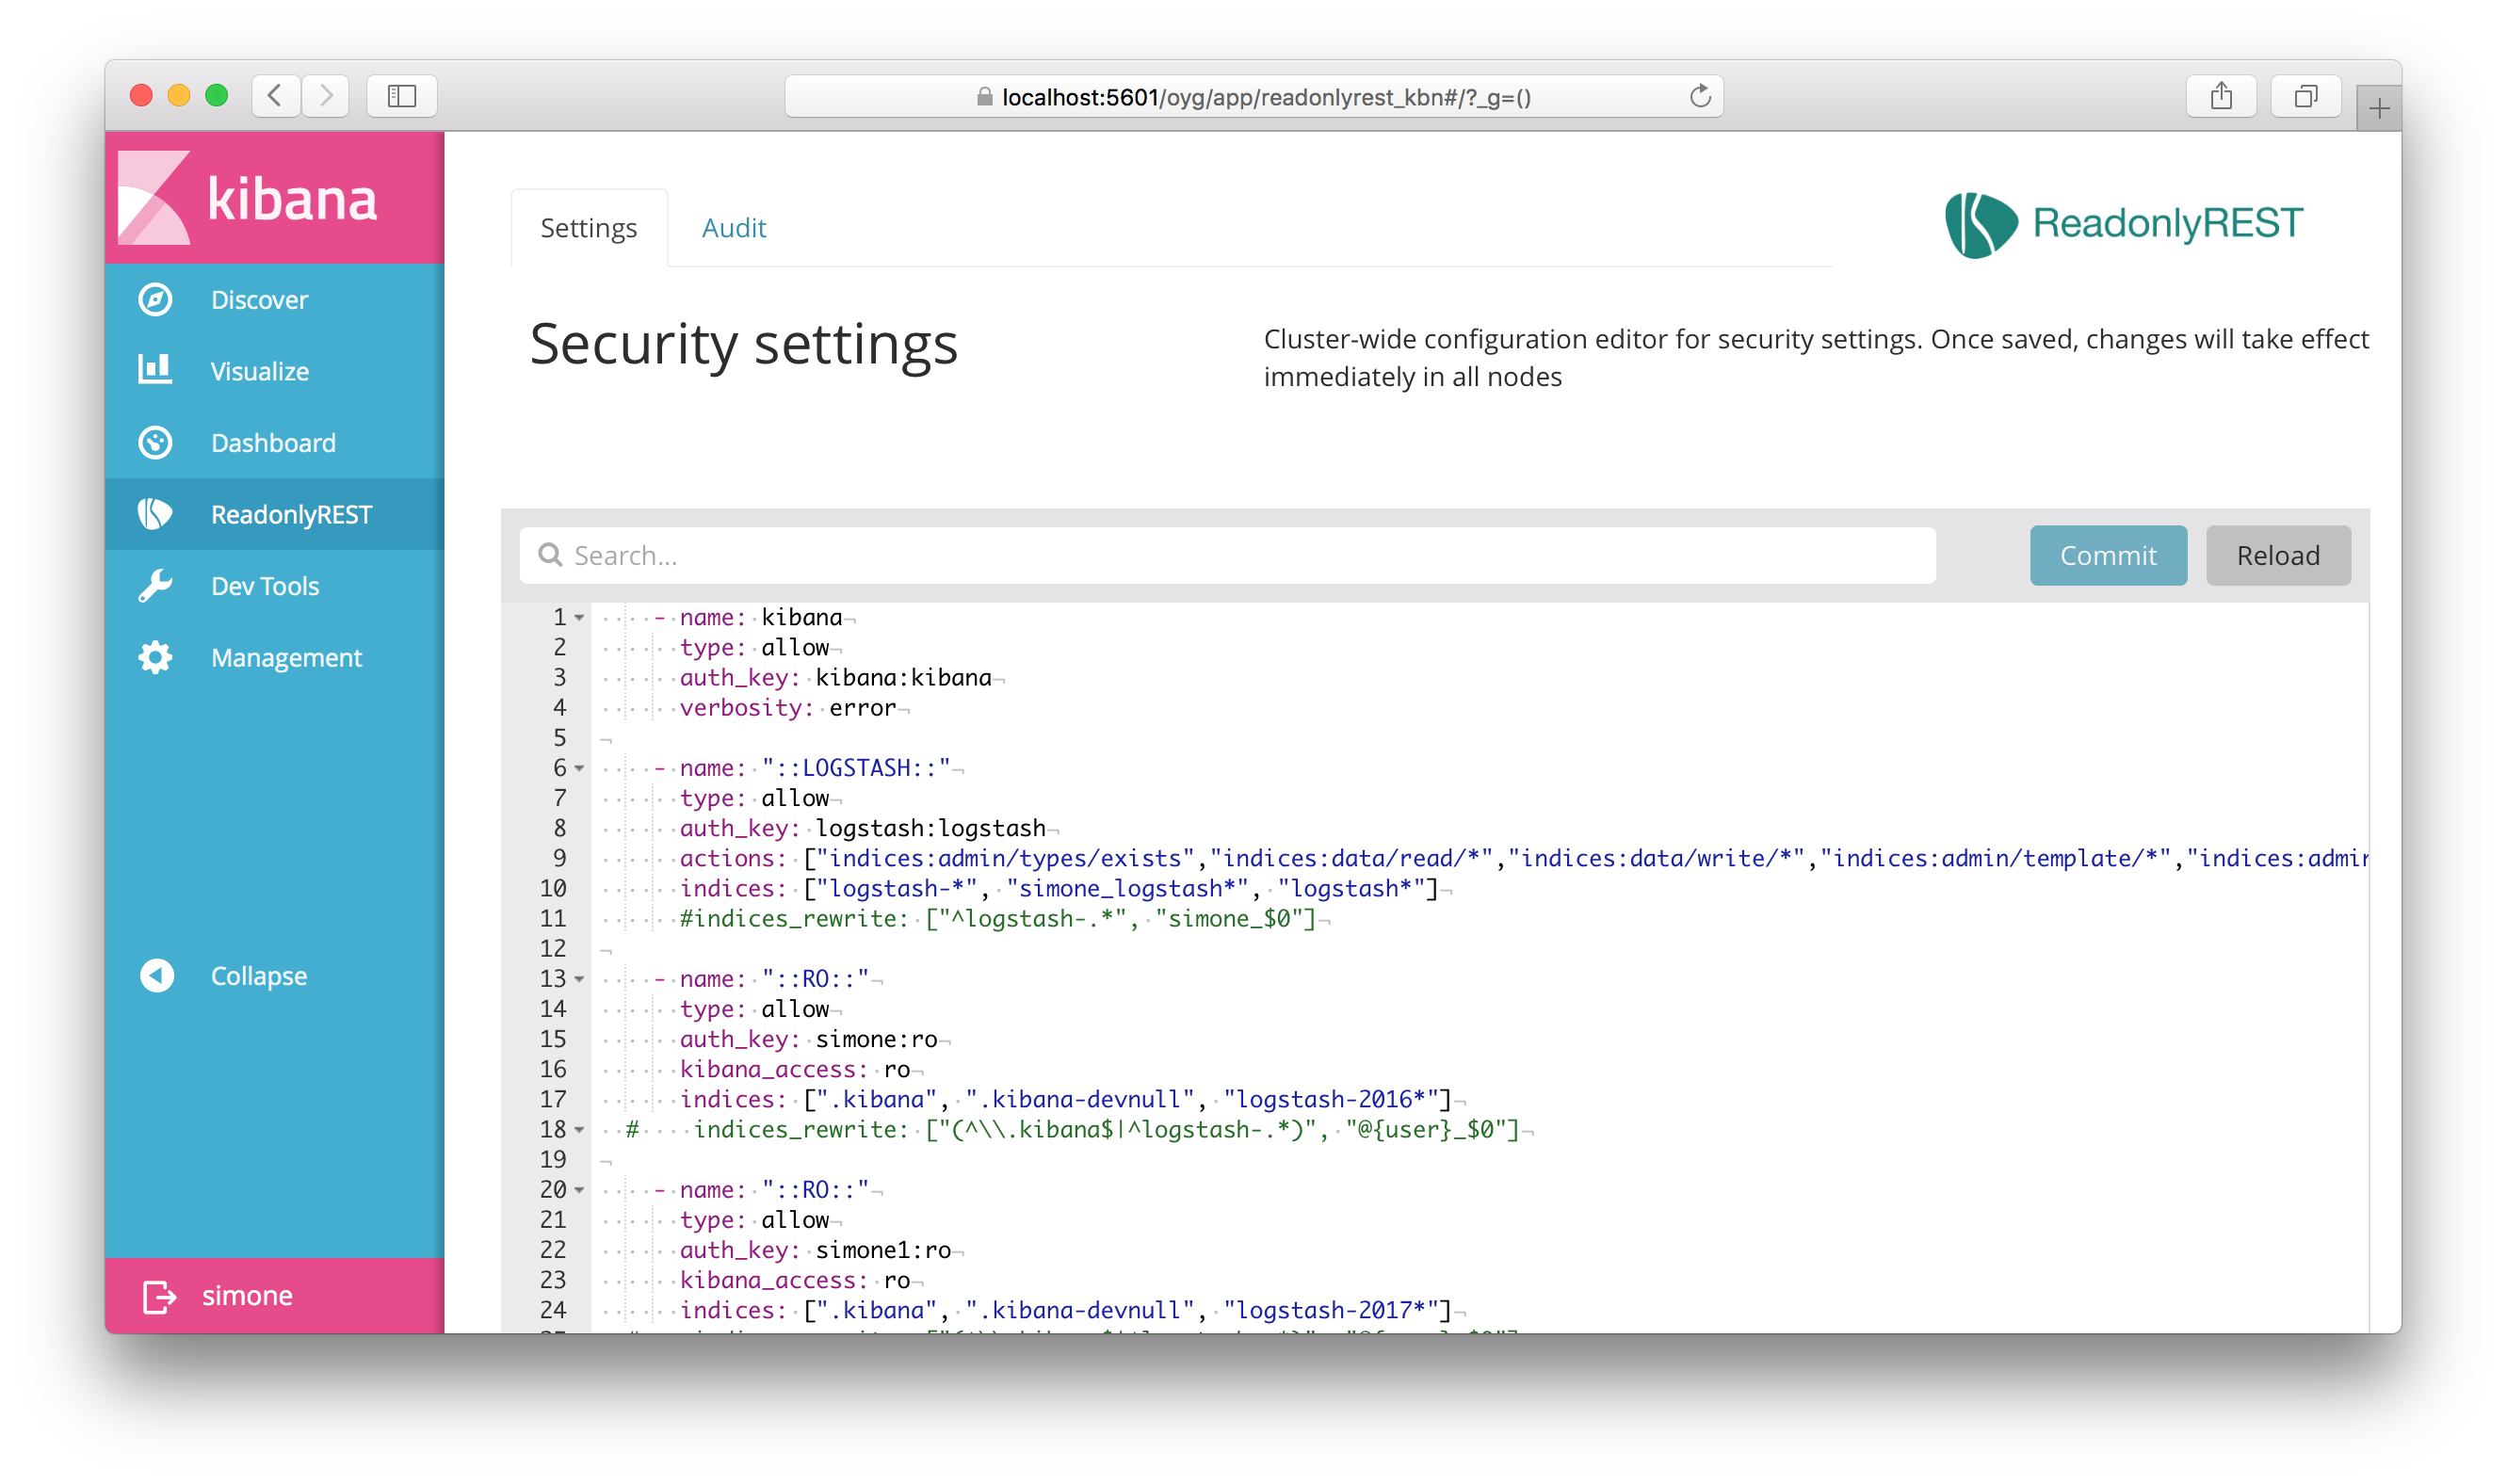Click 'type: allow' on line 2

click(755, 648)
